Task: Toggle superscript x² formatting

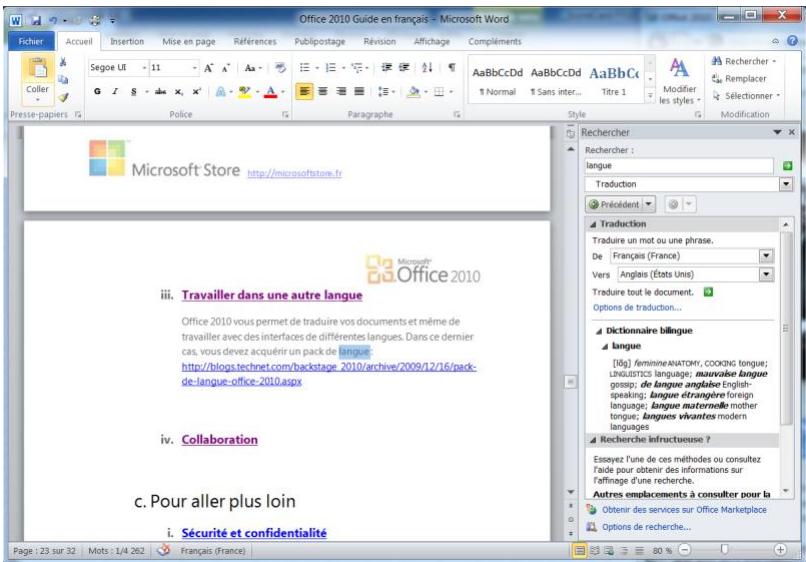Action: click(x=196, y=92)
